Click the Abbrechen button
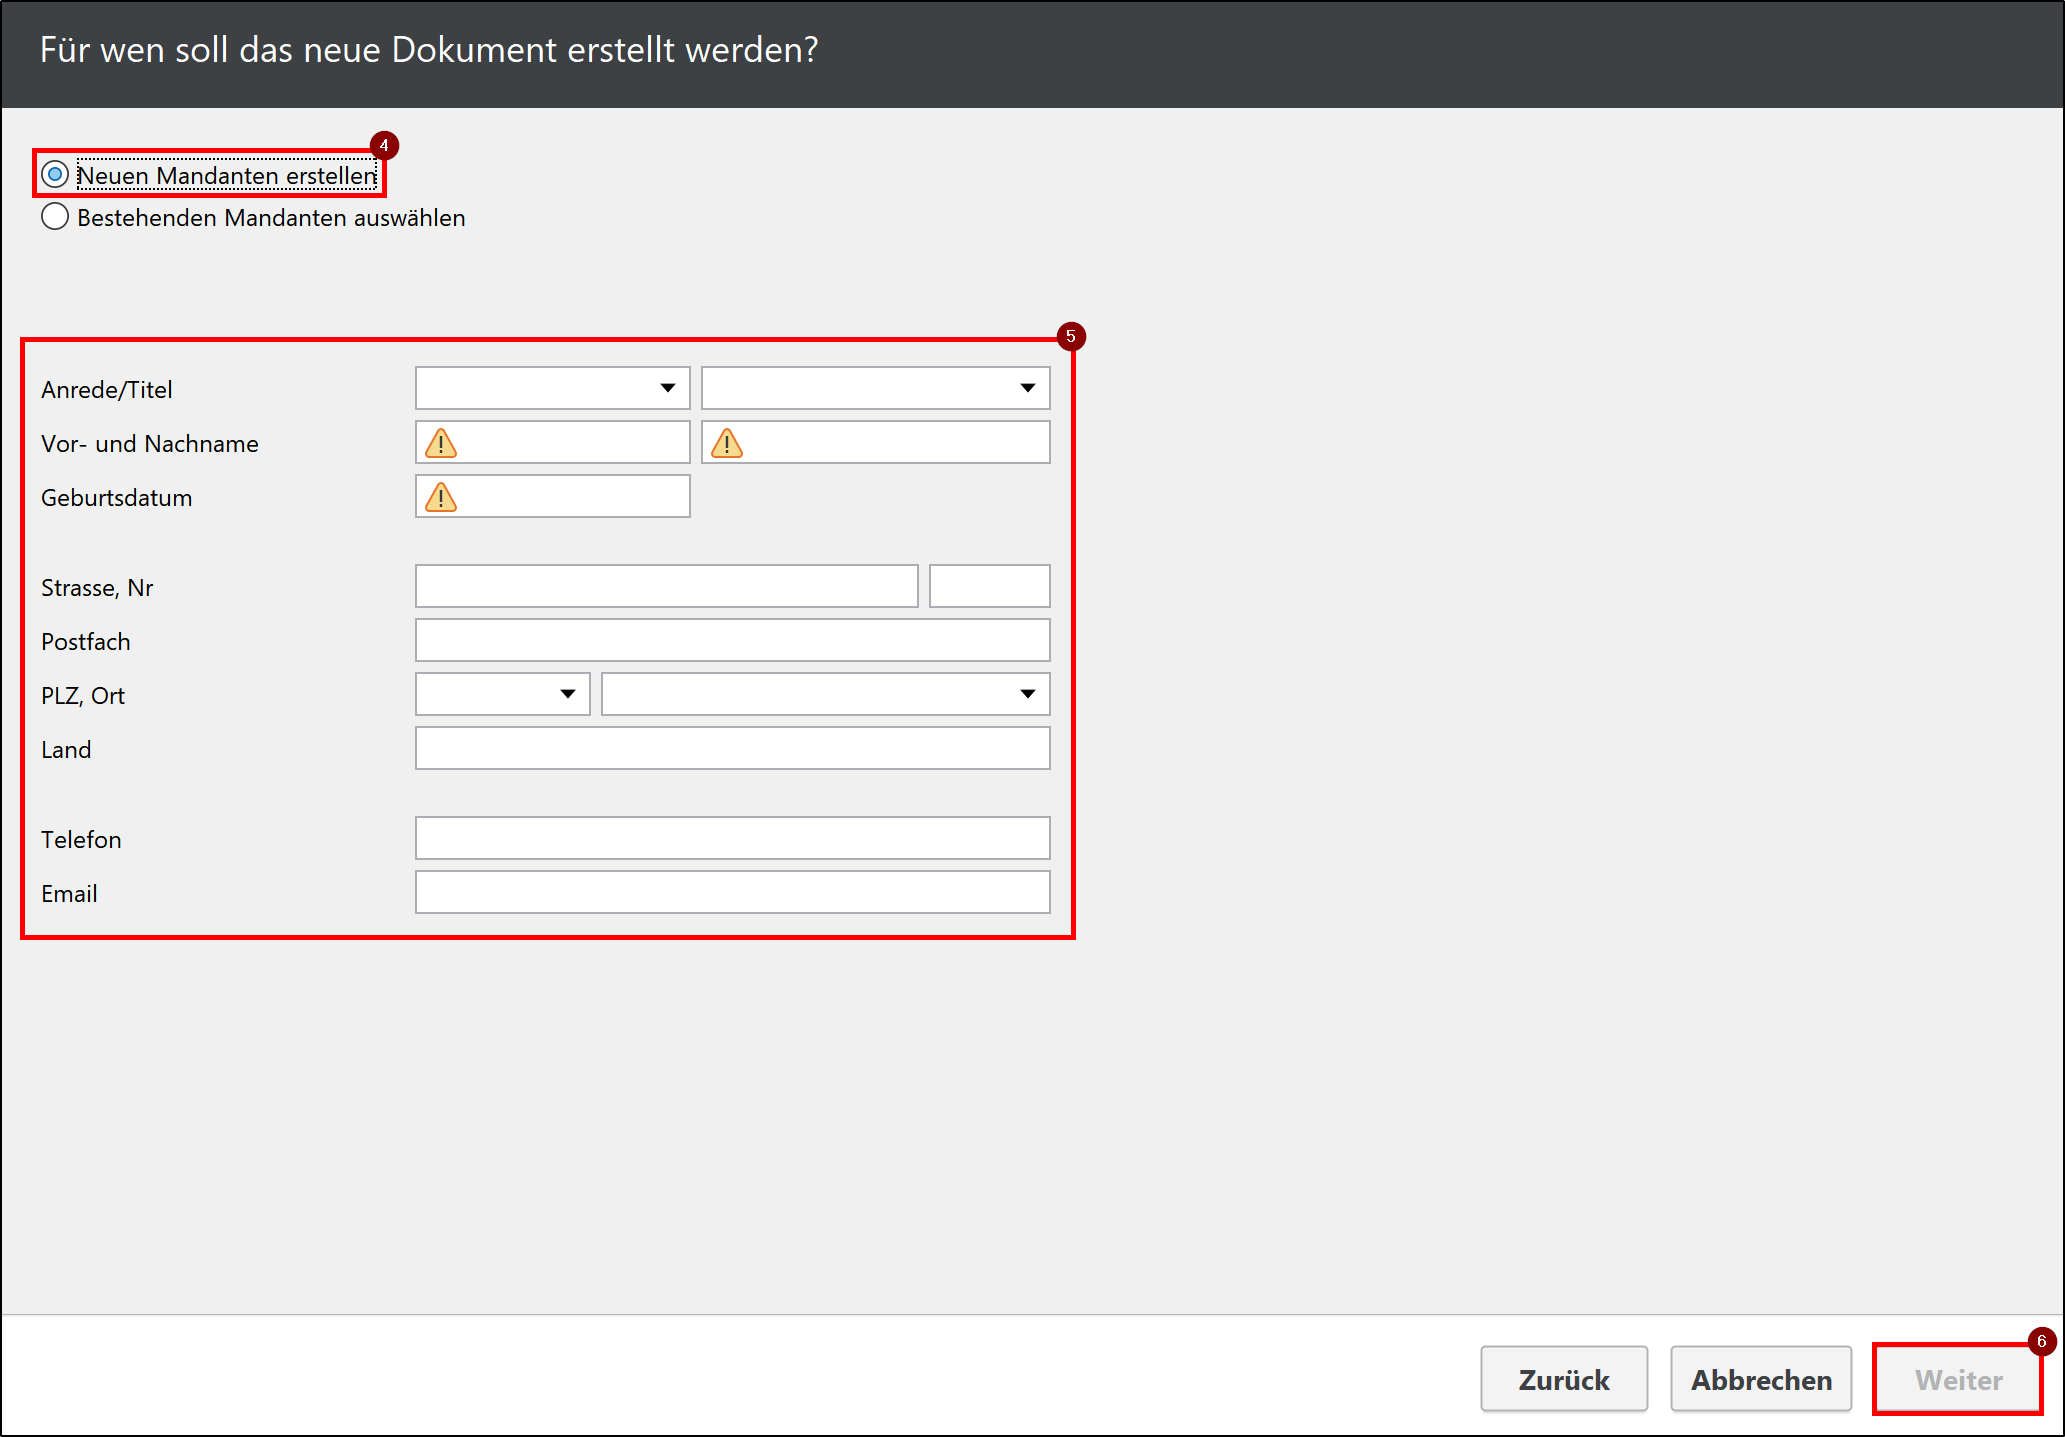This screenshot has height=1437, width=2065. point(1760,1379)
